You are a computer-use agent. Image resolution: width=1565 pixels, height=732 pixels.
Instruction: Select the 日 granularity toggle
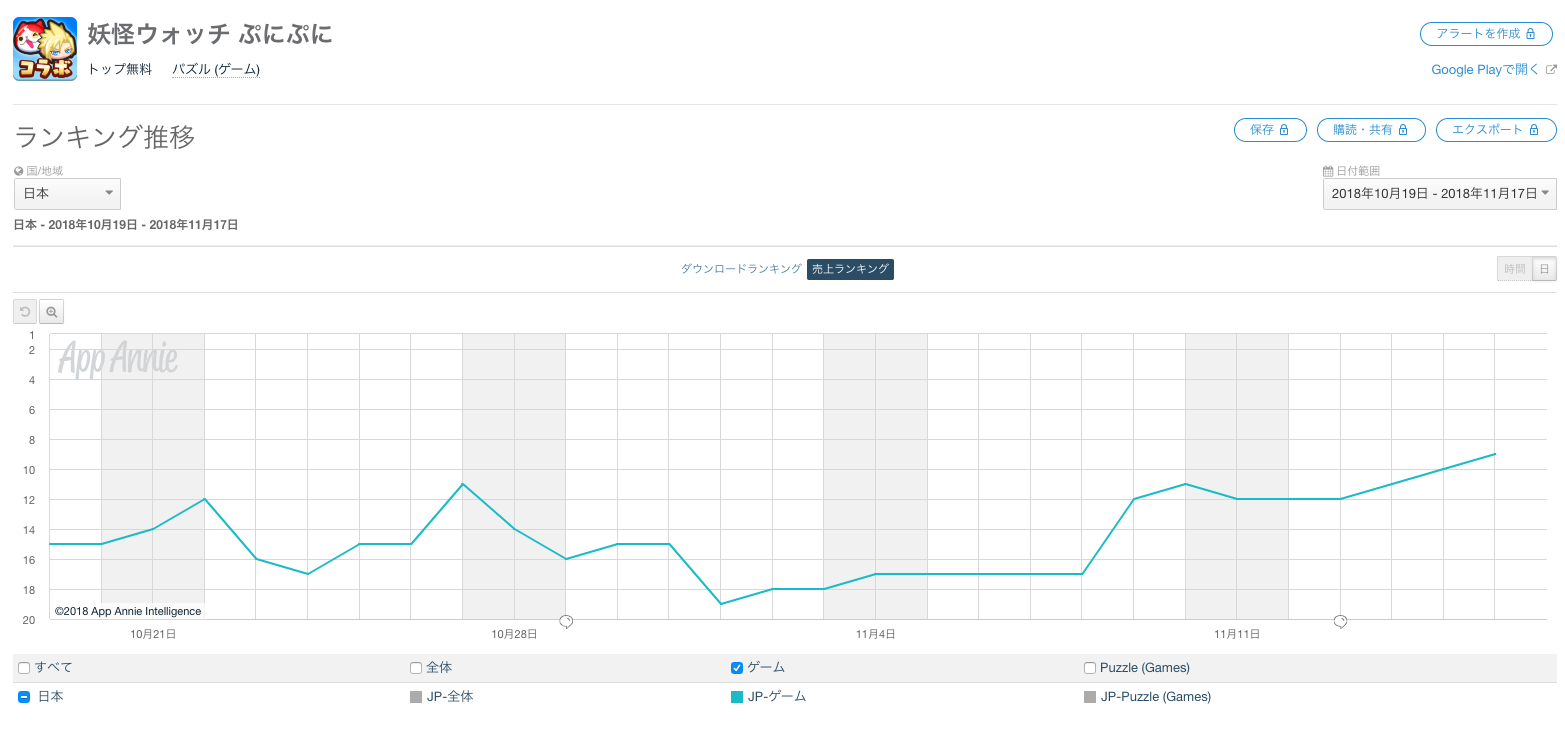pos(1544,269)
